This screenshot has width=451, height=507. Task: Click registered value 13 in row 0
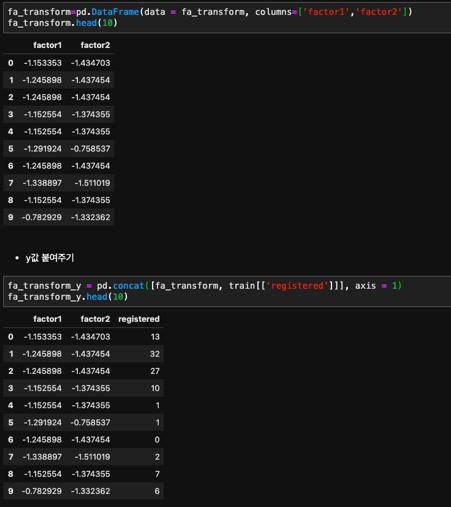click(155, 337)
